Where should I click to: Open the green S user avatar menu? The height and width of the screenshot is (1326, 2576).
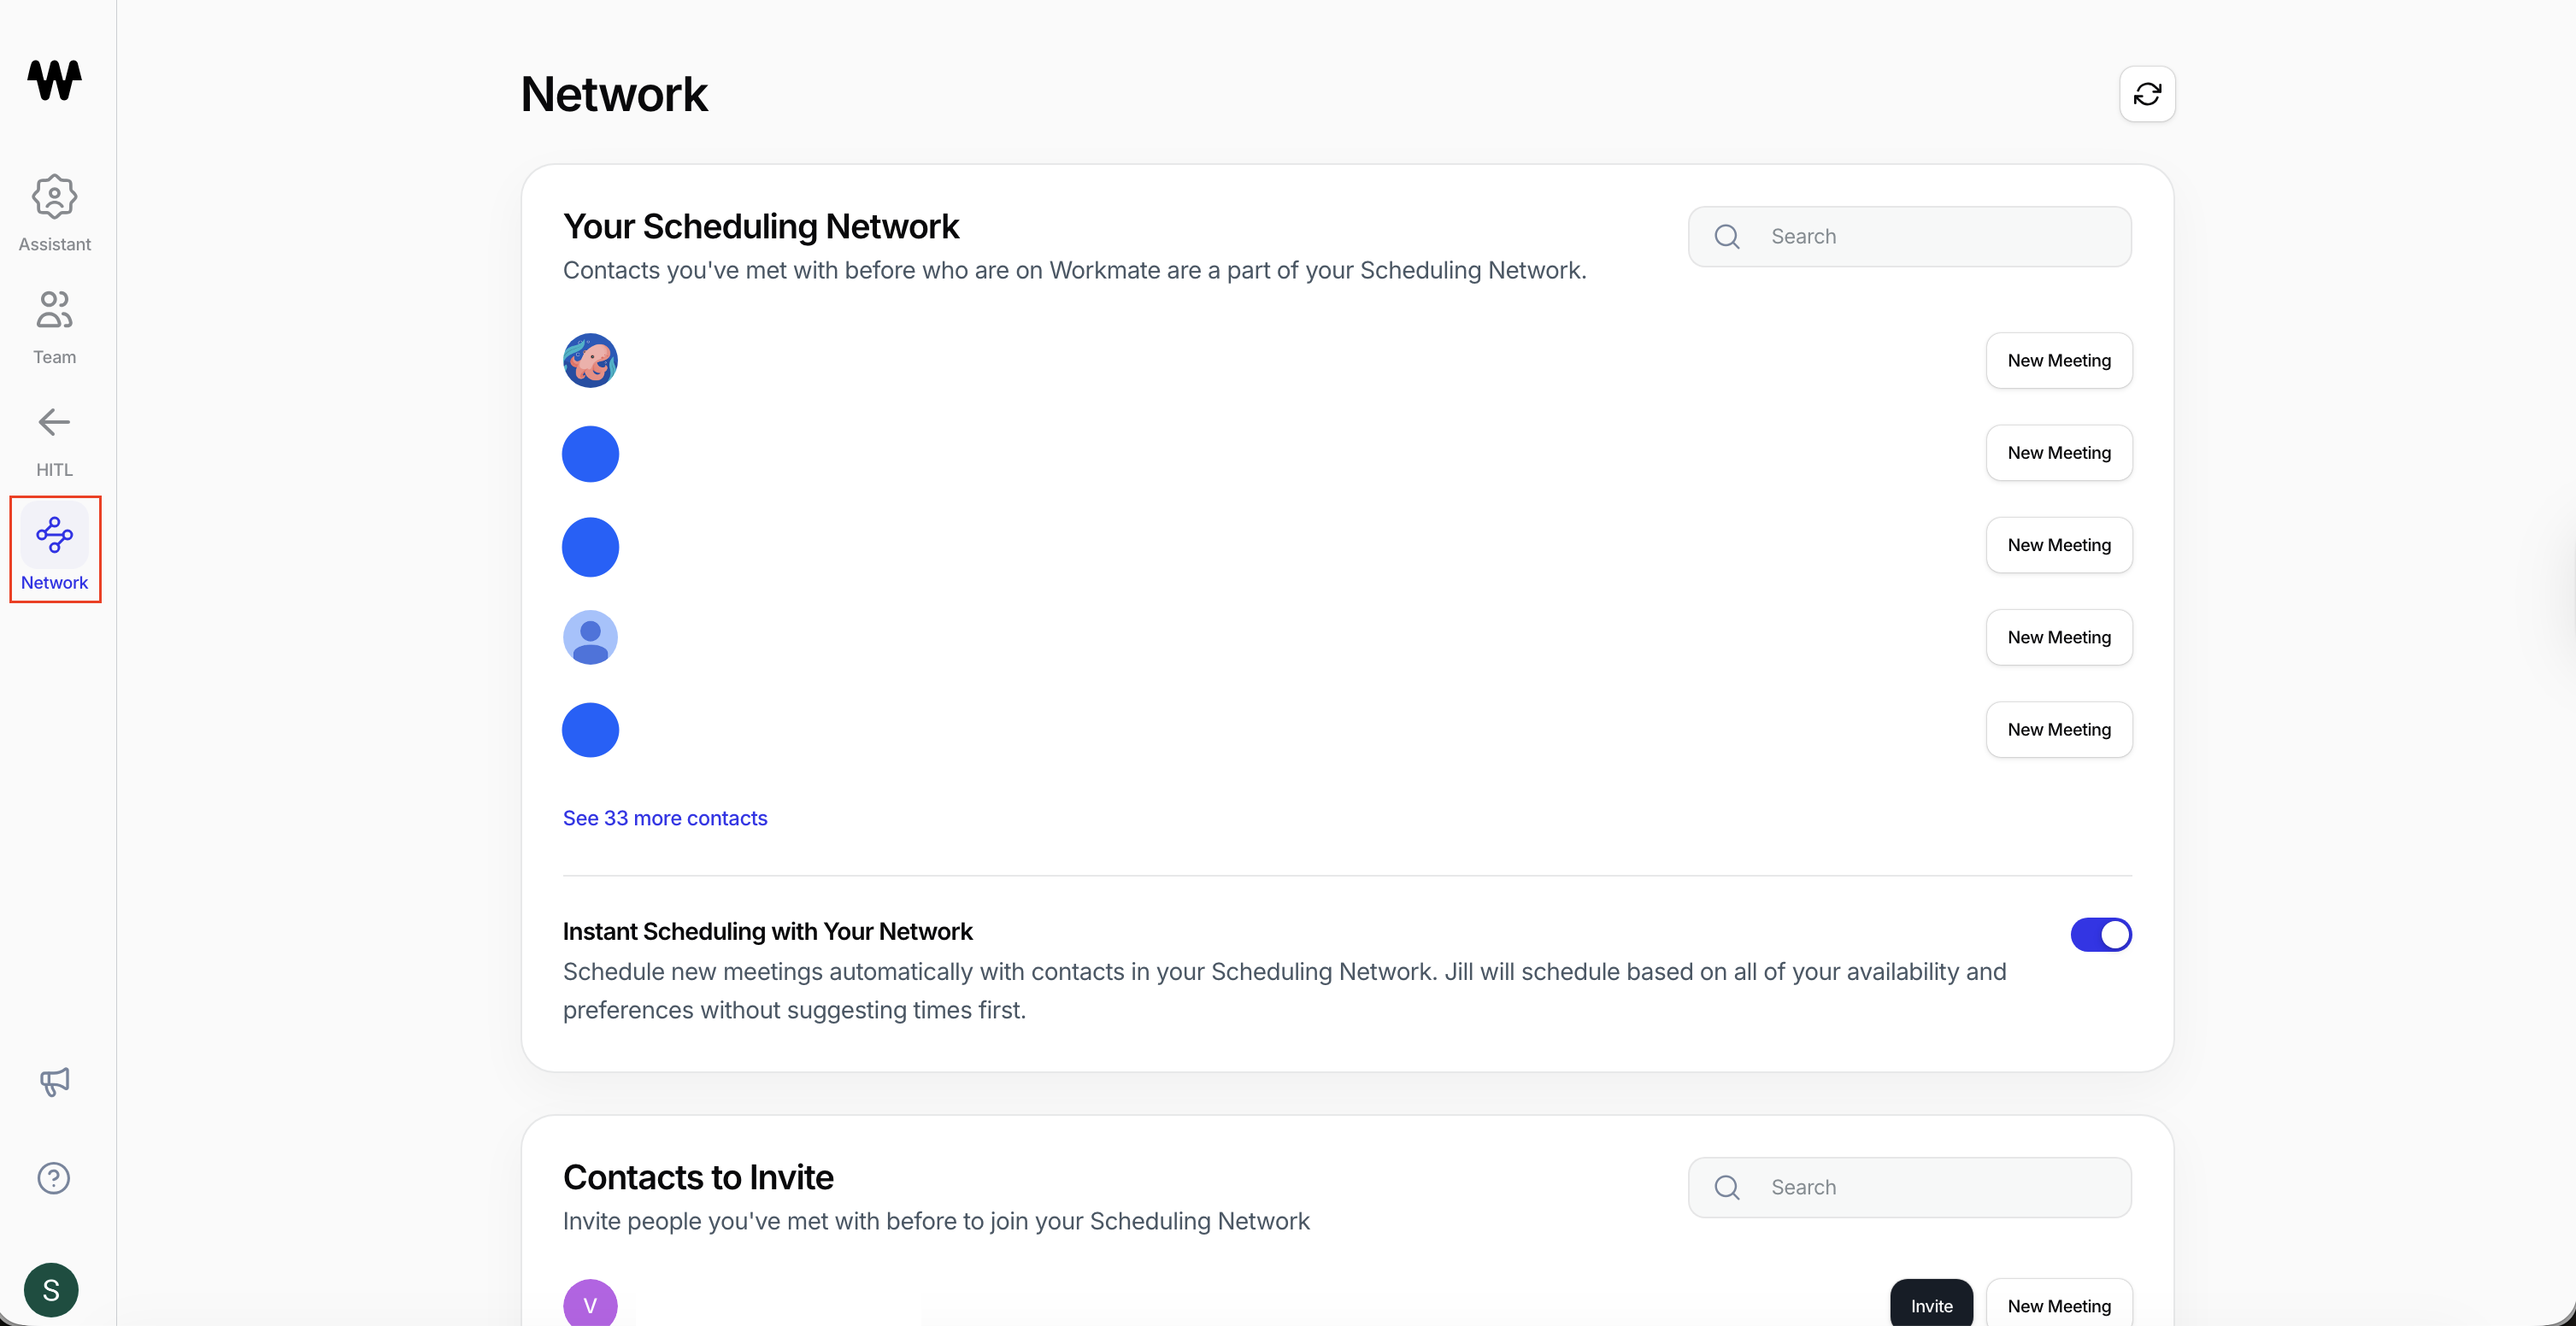[x=51, y=1290]
